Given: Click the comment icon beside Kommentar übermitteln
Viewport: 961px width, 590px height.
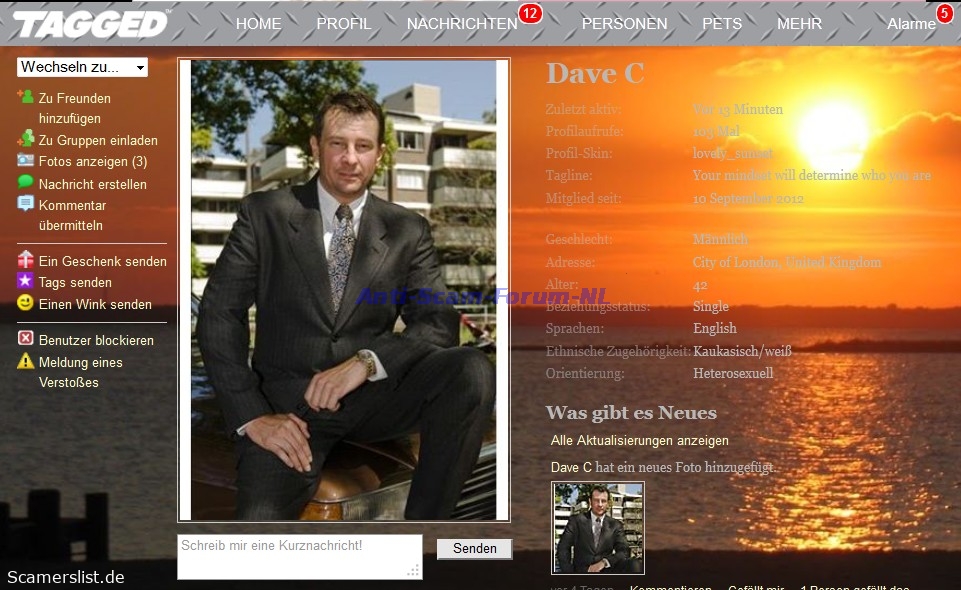Looking at the screenshot, I should (x=26, y=204).
